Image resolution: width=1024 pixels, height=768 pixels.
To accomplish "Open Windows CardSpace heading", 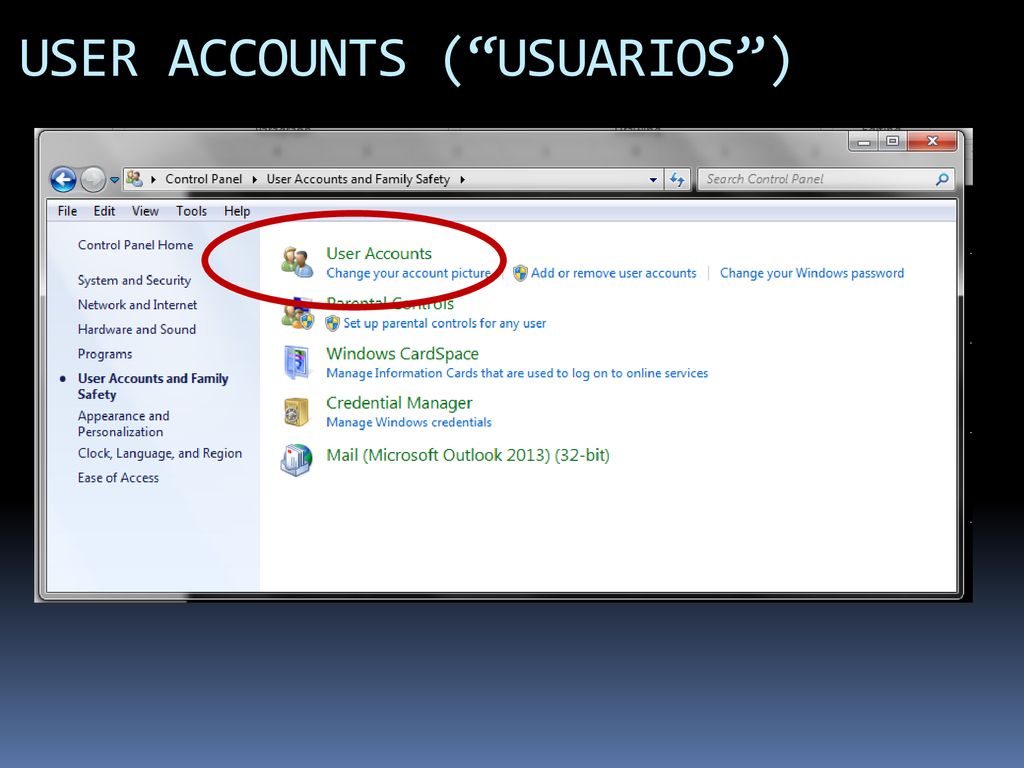I will (402, 354).
